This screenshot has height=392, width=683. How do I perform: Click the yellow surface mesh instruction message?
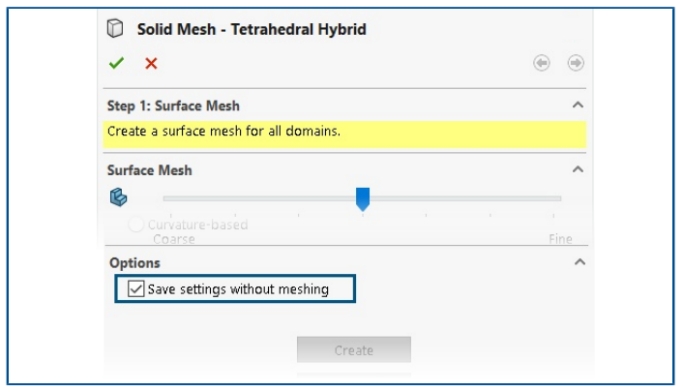(x=345, y=134)
